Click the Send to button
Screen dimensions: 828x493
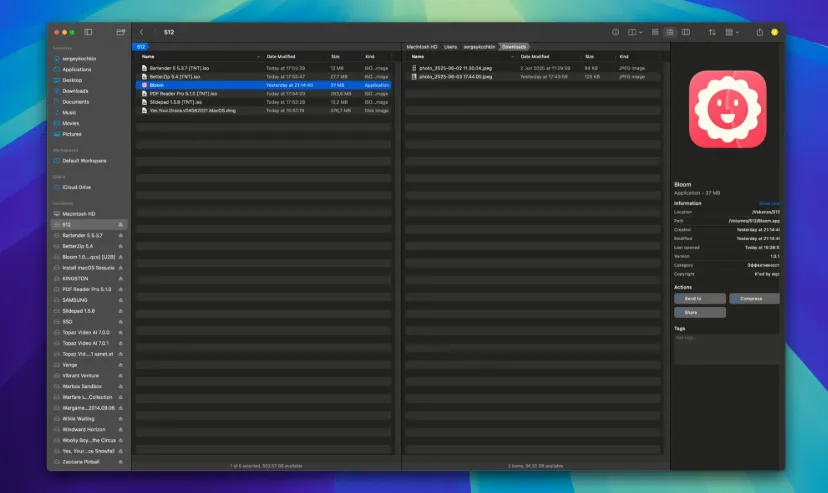click(x=700, y=299)
